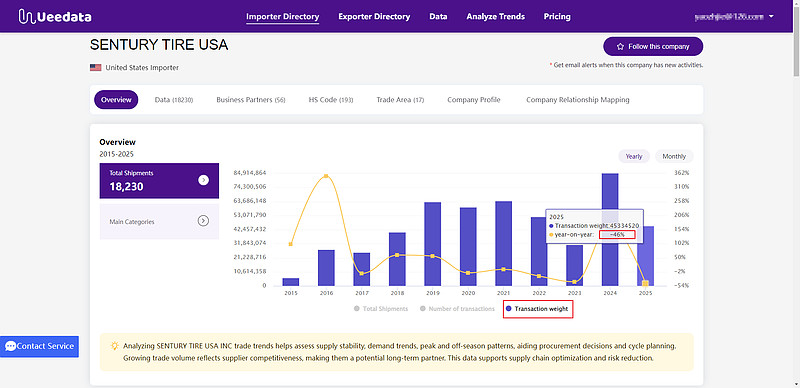The width and height of the screenshot is (800, 388).
Task: Switch chart to Monthly view
Action: pyautogui.click(x=674, y=156)
